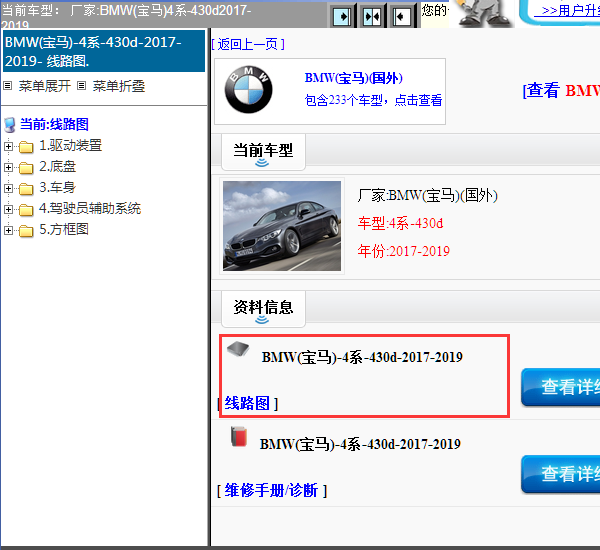Click the folder icon beside 1.驱动装置
Image resolution: width=600 pixels, height=550 pixels.
26,146
